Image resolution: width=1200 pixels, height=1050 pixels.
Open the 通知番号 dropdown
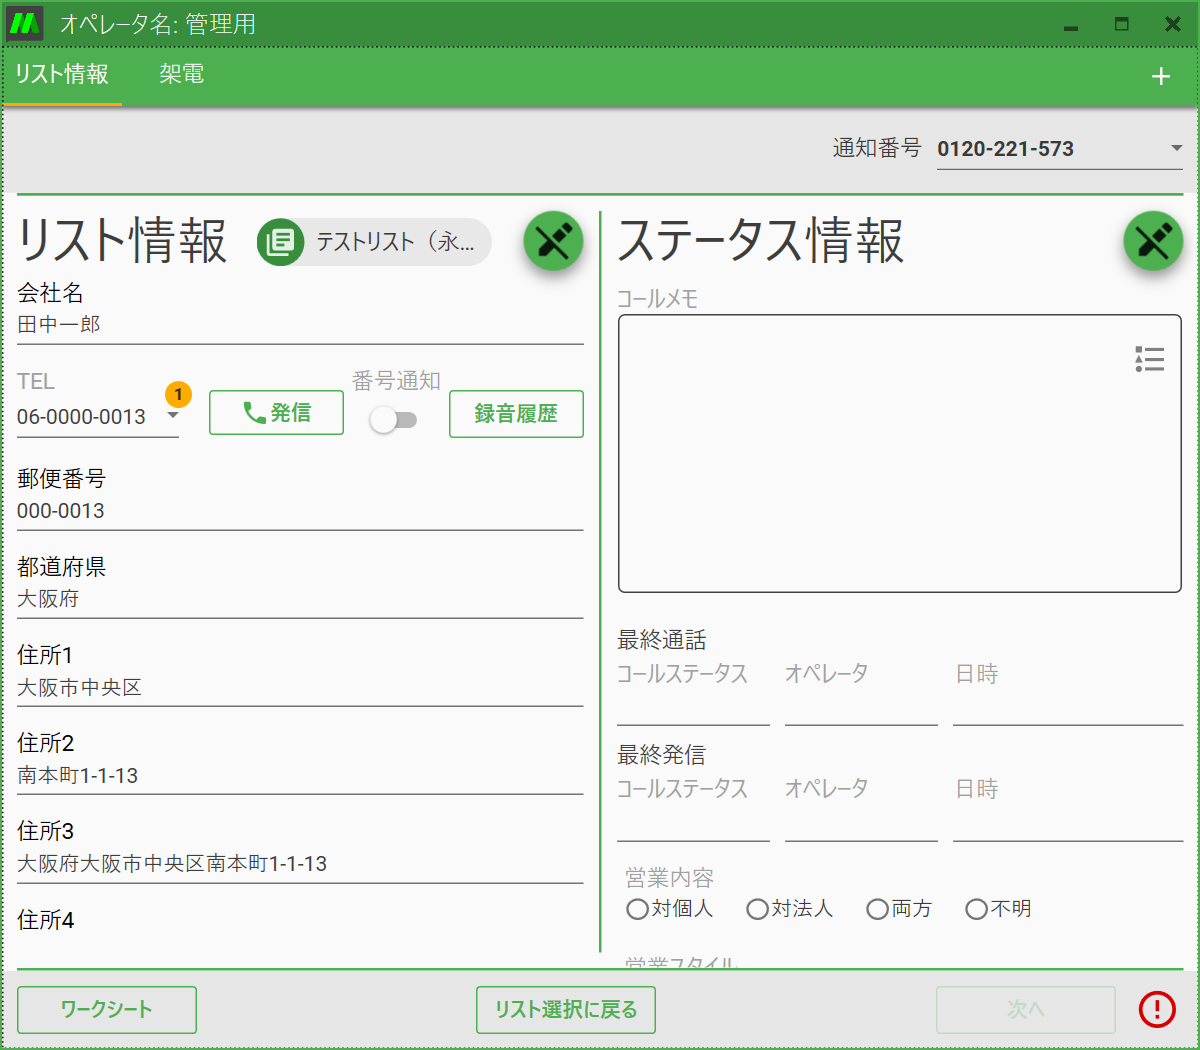pyautogui.click(x=1177, y=148)
